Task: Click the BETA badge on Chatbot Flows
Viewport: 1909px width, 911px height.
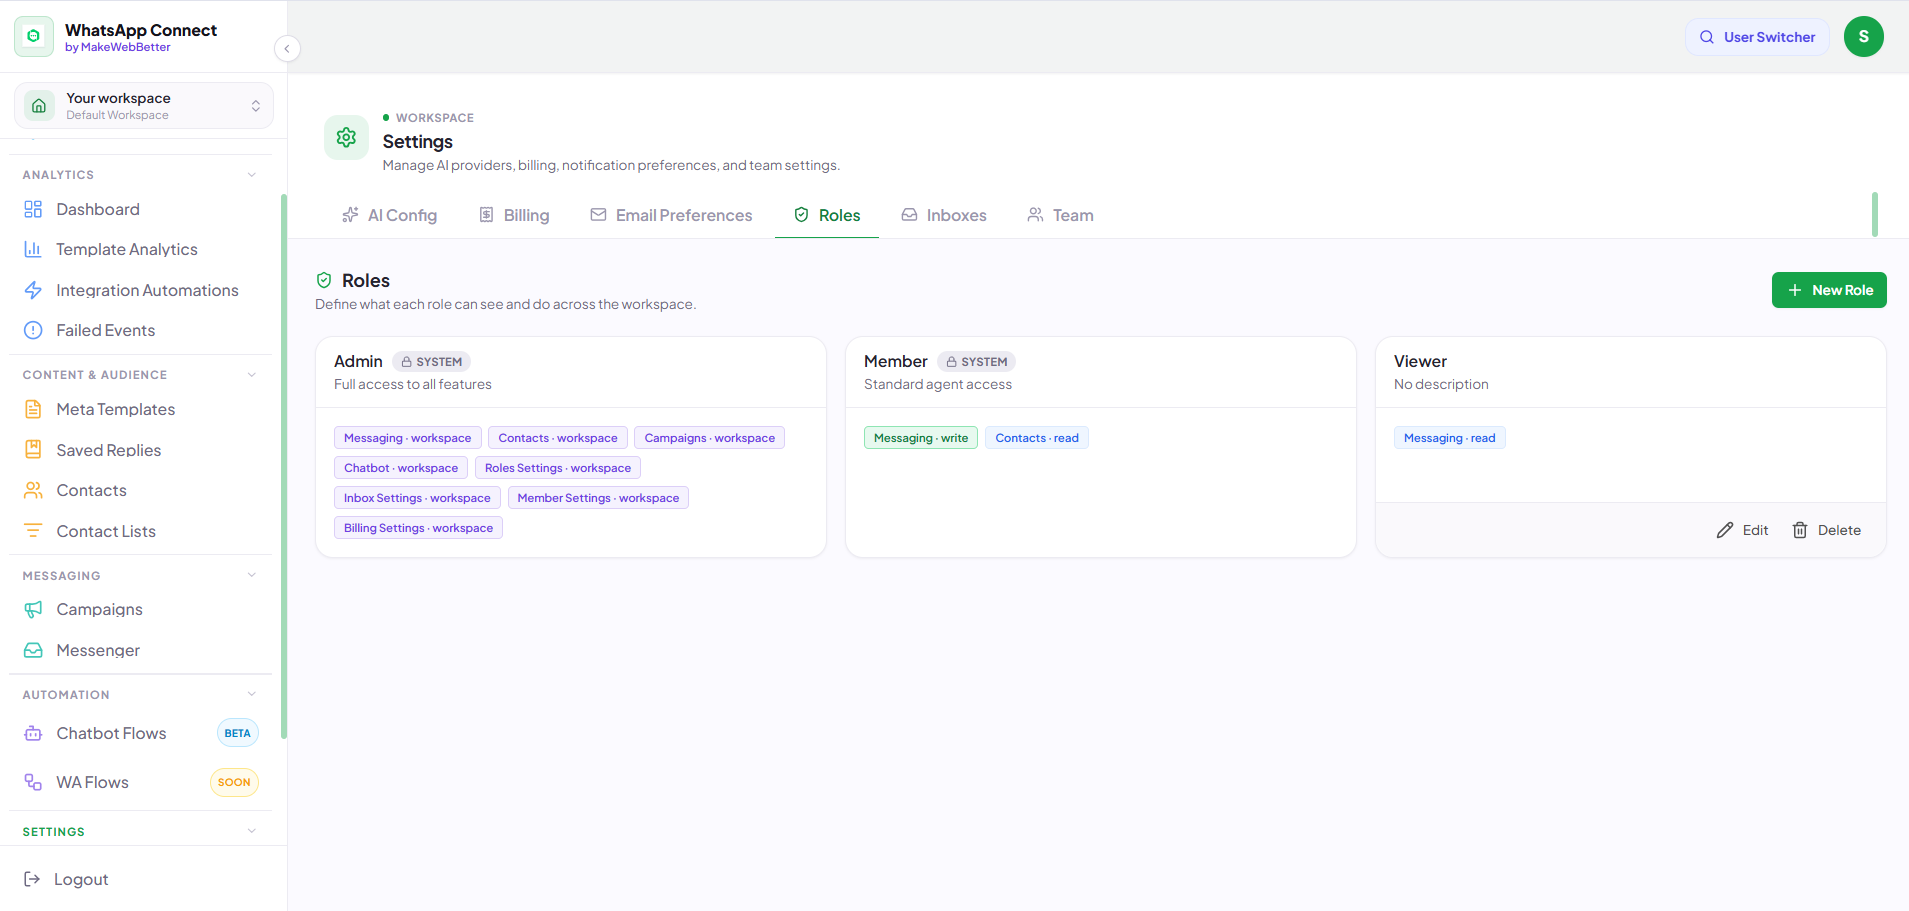Action: 238,733
